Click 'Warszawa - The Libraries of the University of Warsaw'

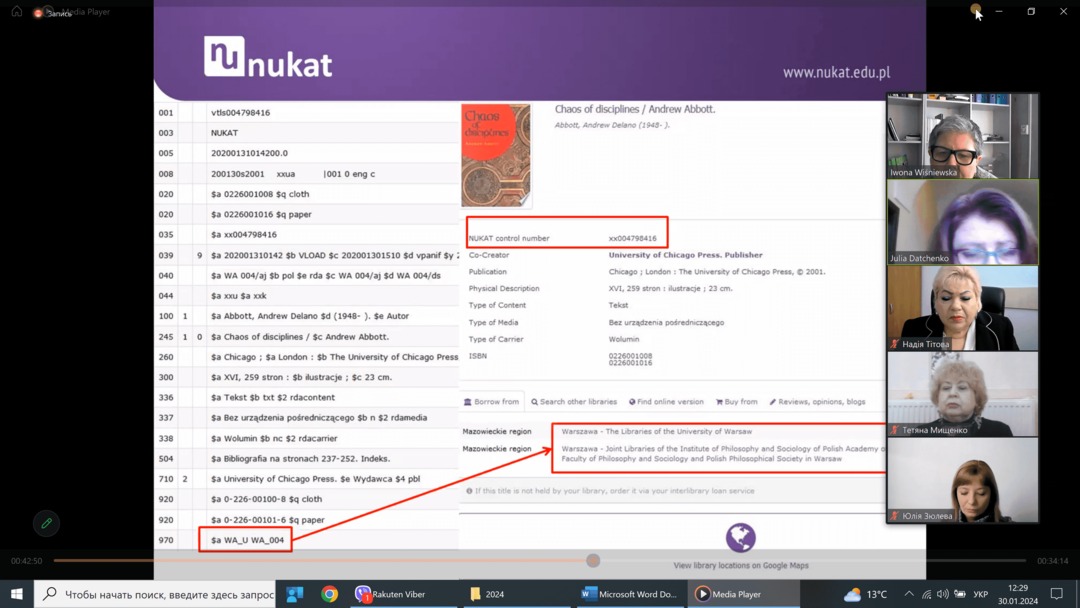[656, 431]
